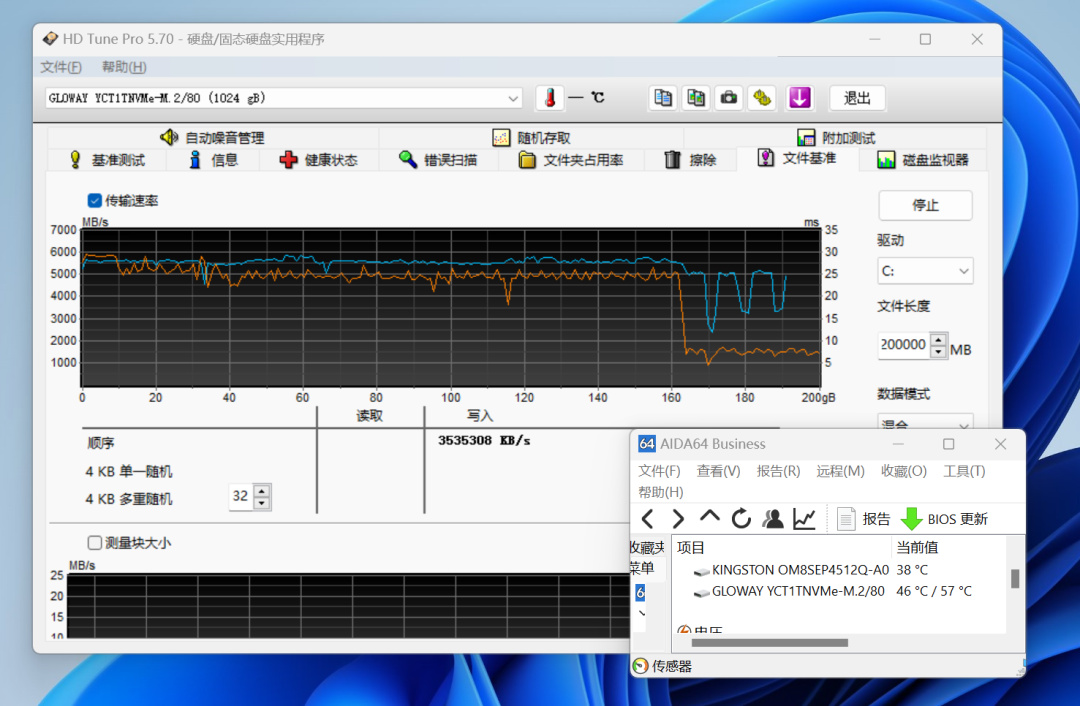
Task: Go back in AIDA64 navigation
Action: [x=647, y=519]
